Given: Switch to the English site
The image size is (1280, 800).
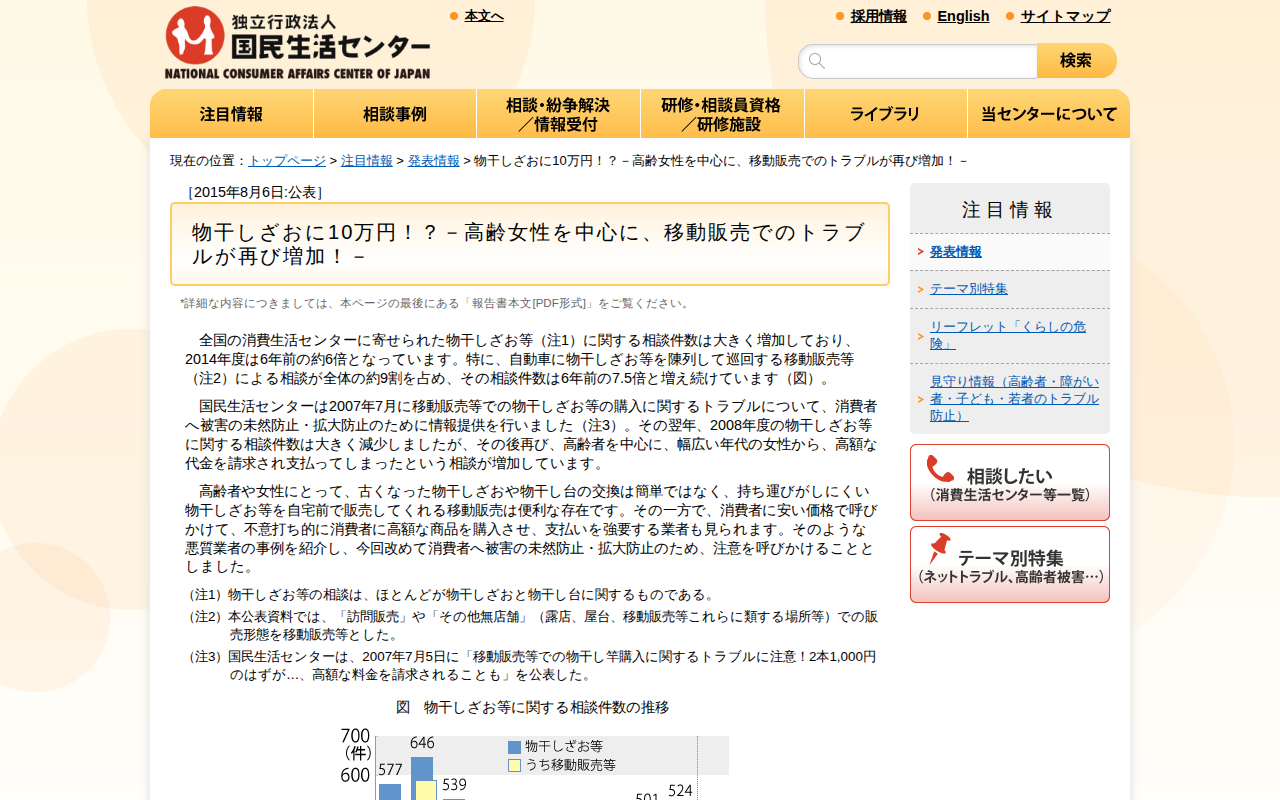Looking at the screenshot, I should tap(963, 16).
